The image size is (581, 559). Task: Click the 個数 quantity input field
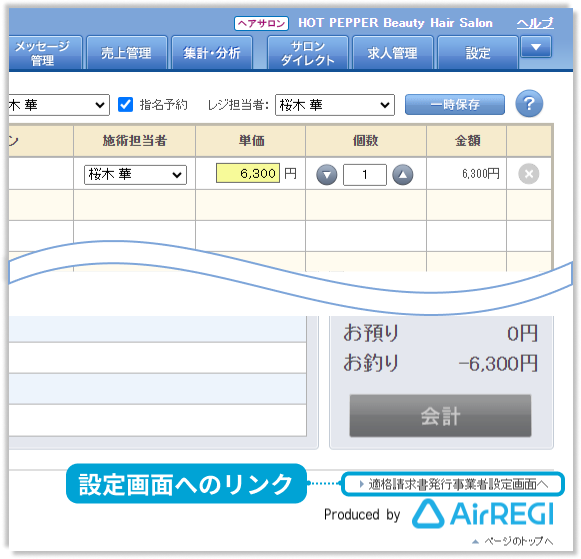click(365, 174)
